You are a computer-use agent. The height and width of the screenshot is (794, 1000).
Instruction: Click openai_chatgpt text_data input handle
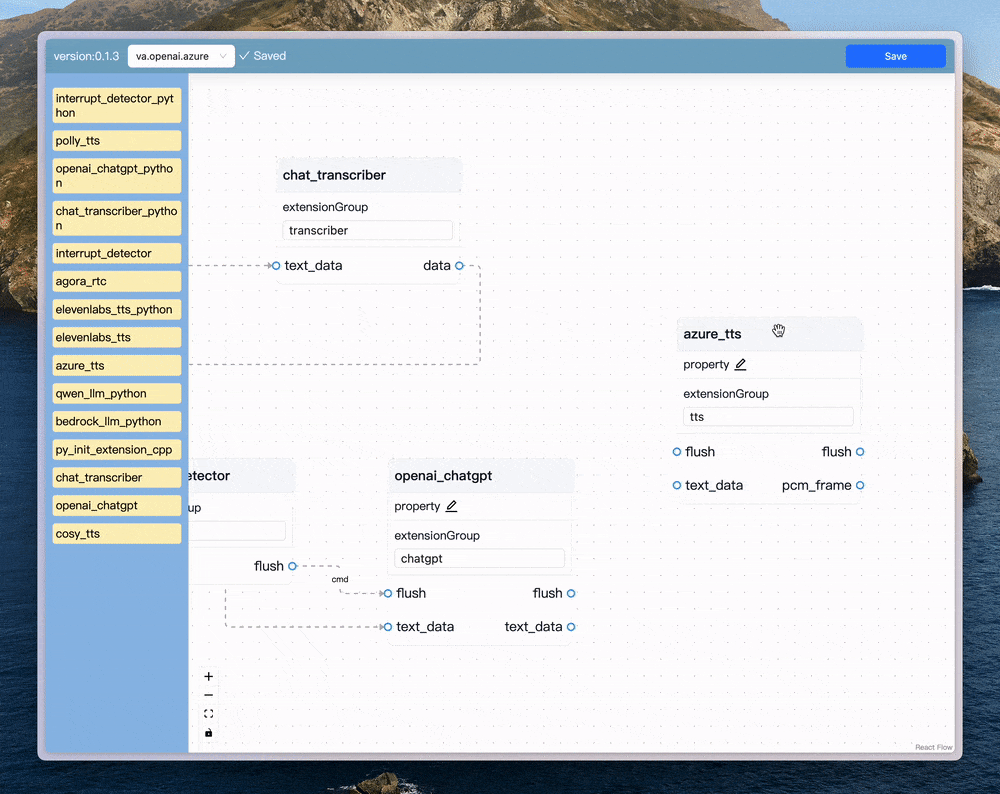tap(388, 627)
